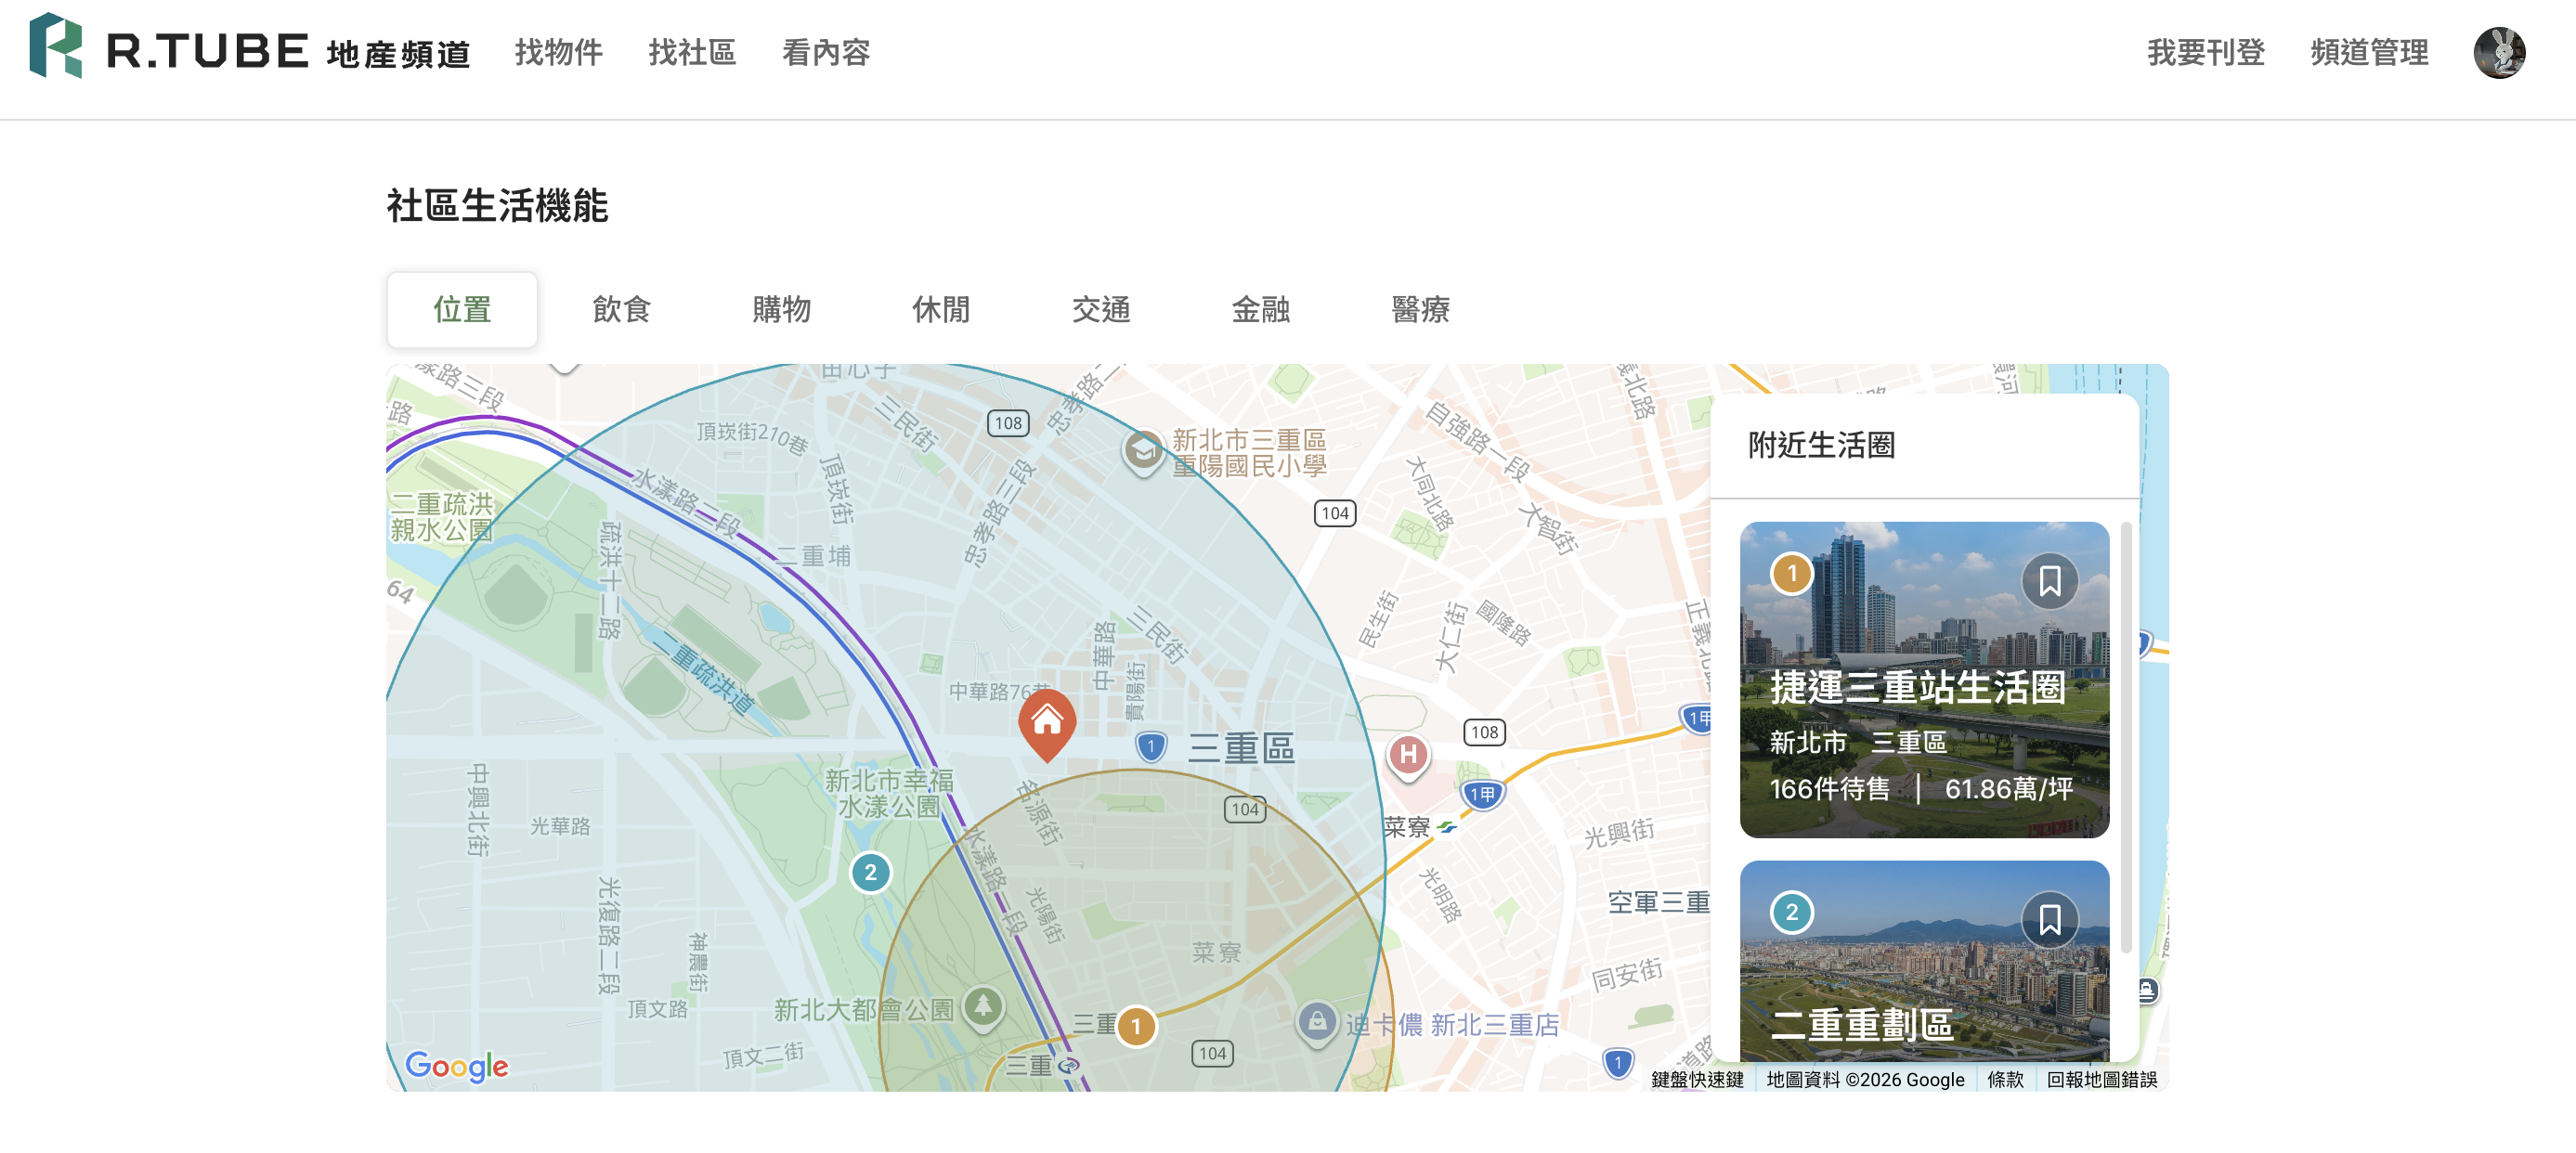The width and height of the screenshot is (2576, 1153).
Task: Switch to the 休閒 tab
Action: tap(941, 309)
